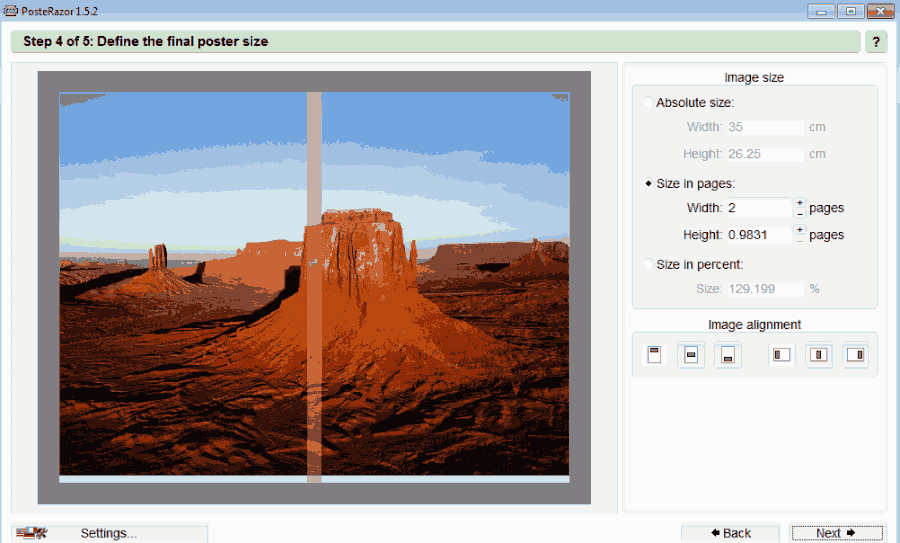Increase pages width with plus stepper
Viewport: 900px width, 543px height.
pyautogui.click(x=800, y=203)
